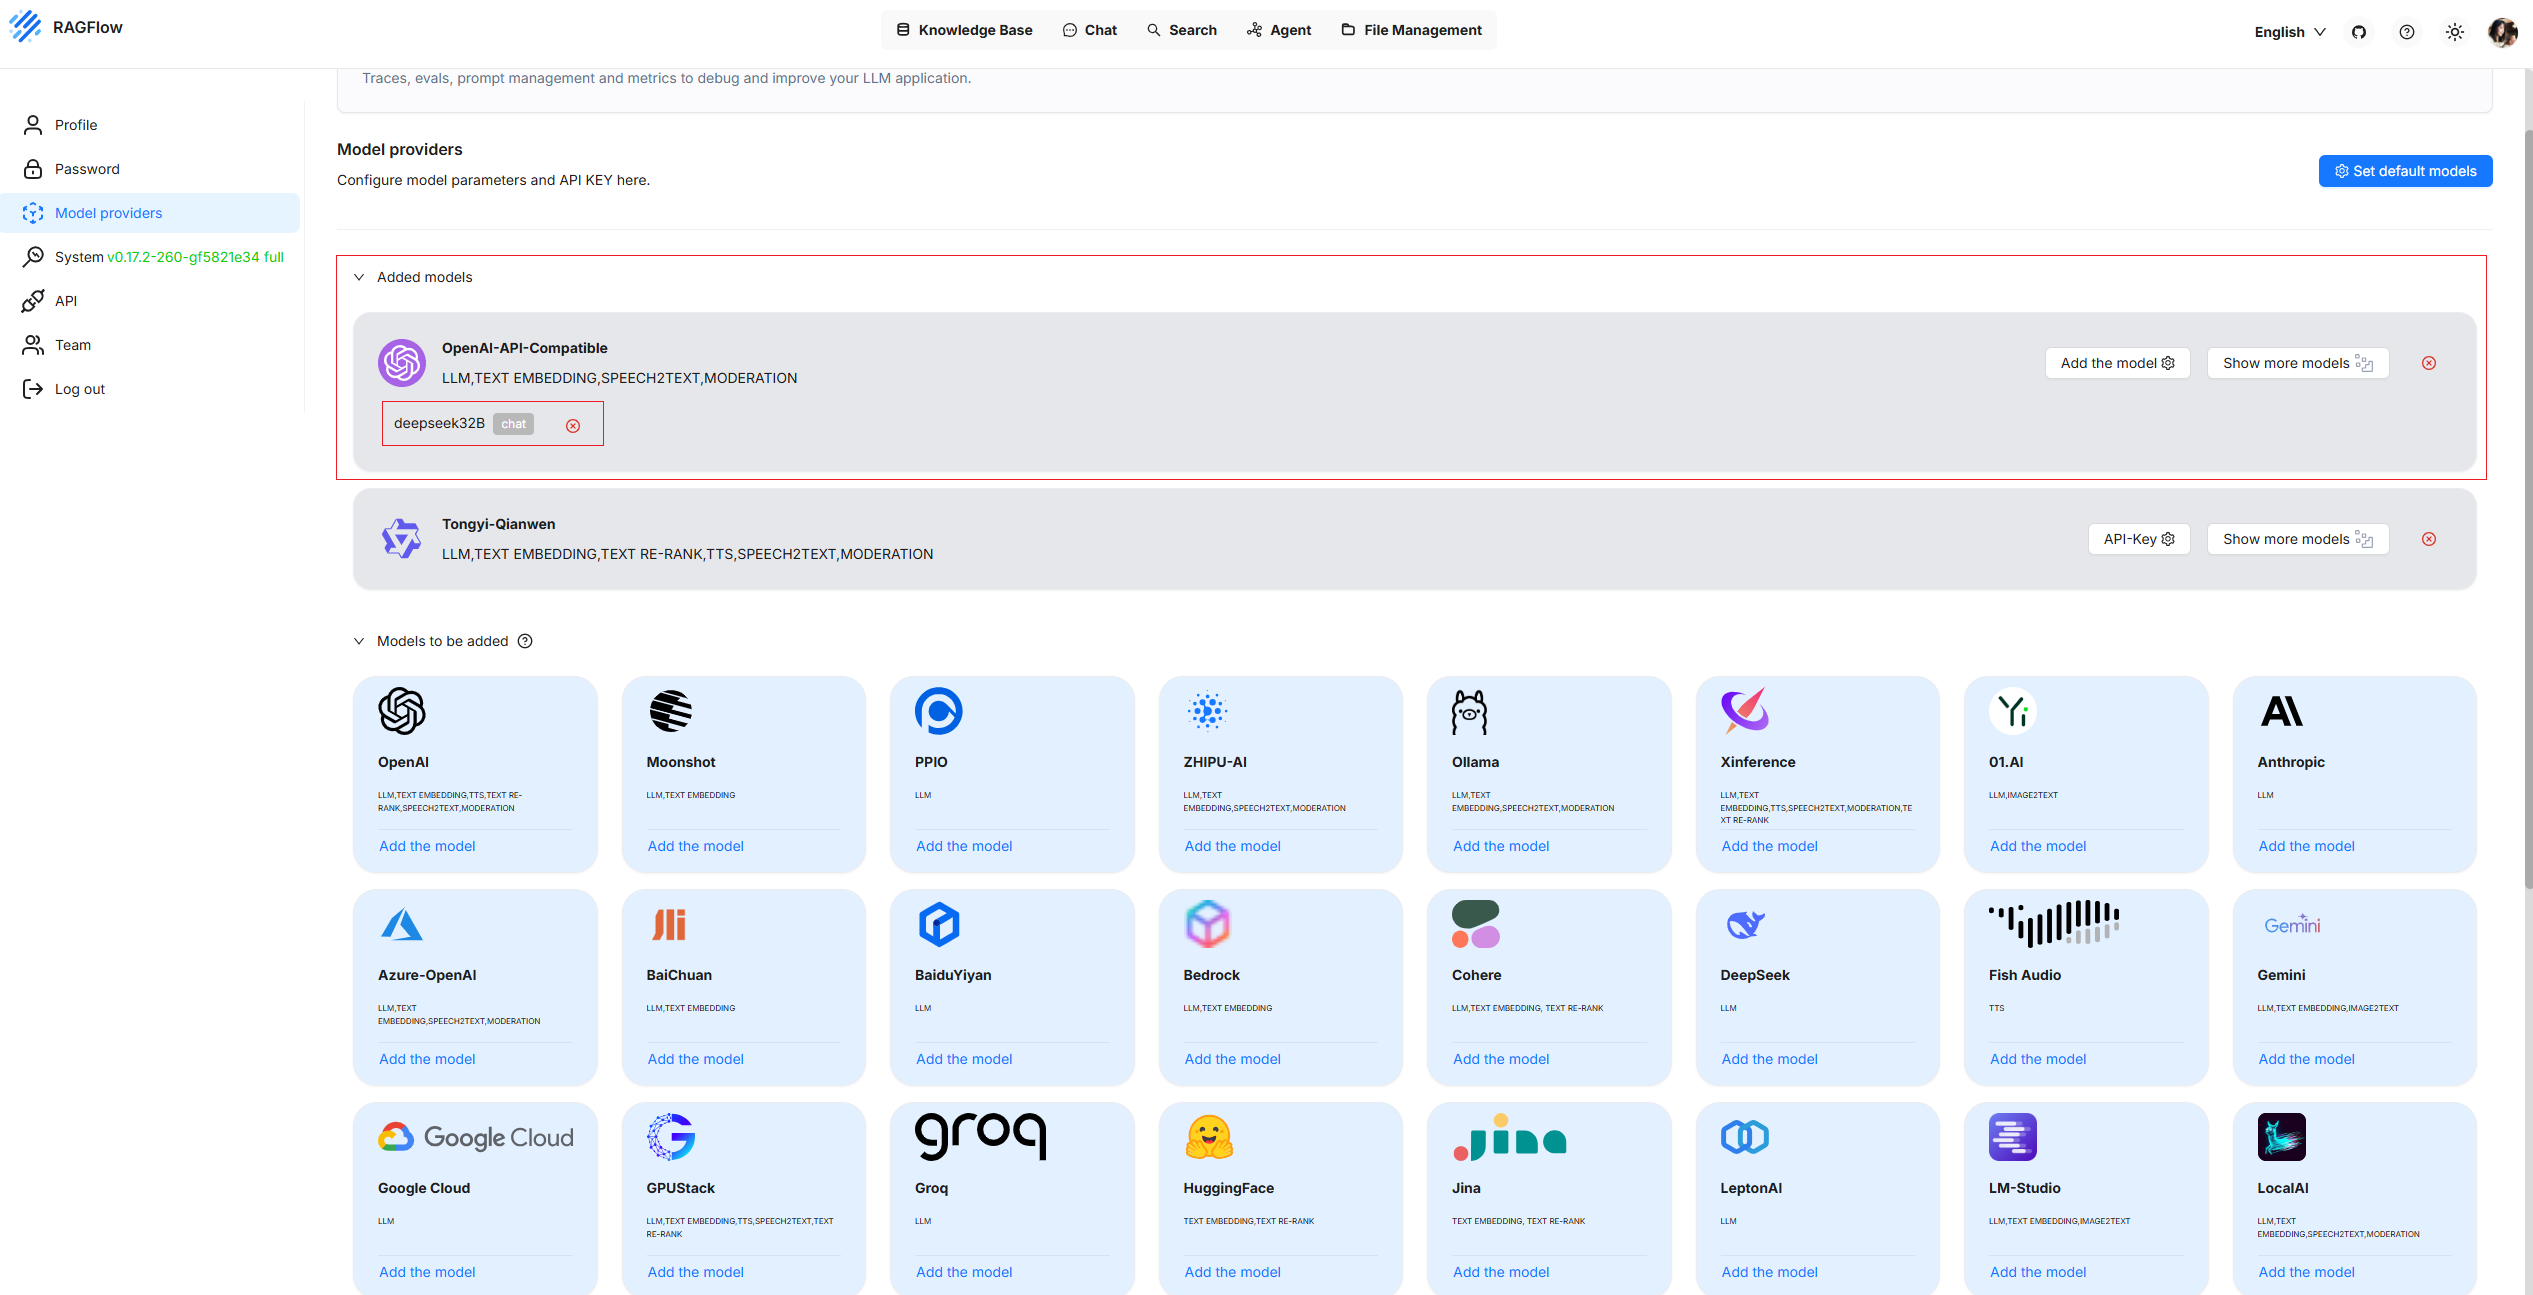Go to Knowledge Base tab
The height and width of the screenshot is (1295, 2533).
coord(964,30)
